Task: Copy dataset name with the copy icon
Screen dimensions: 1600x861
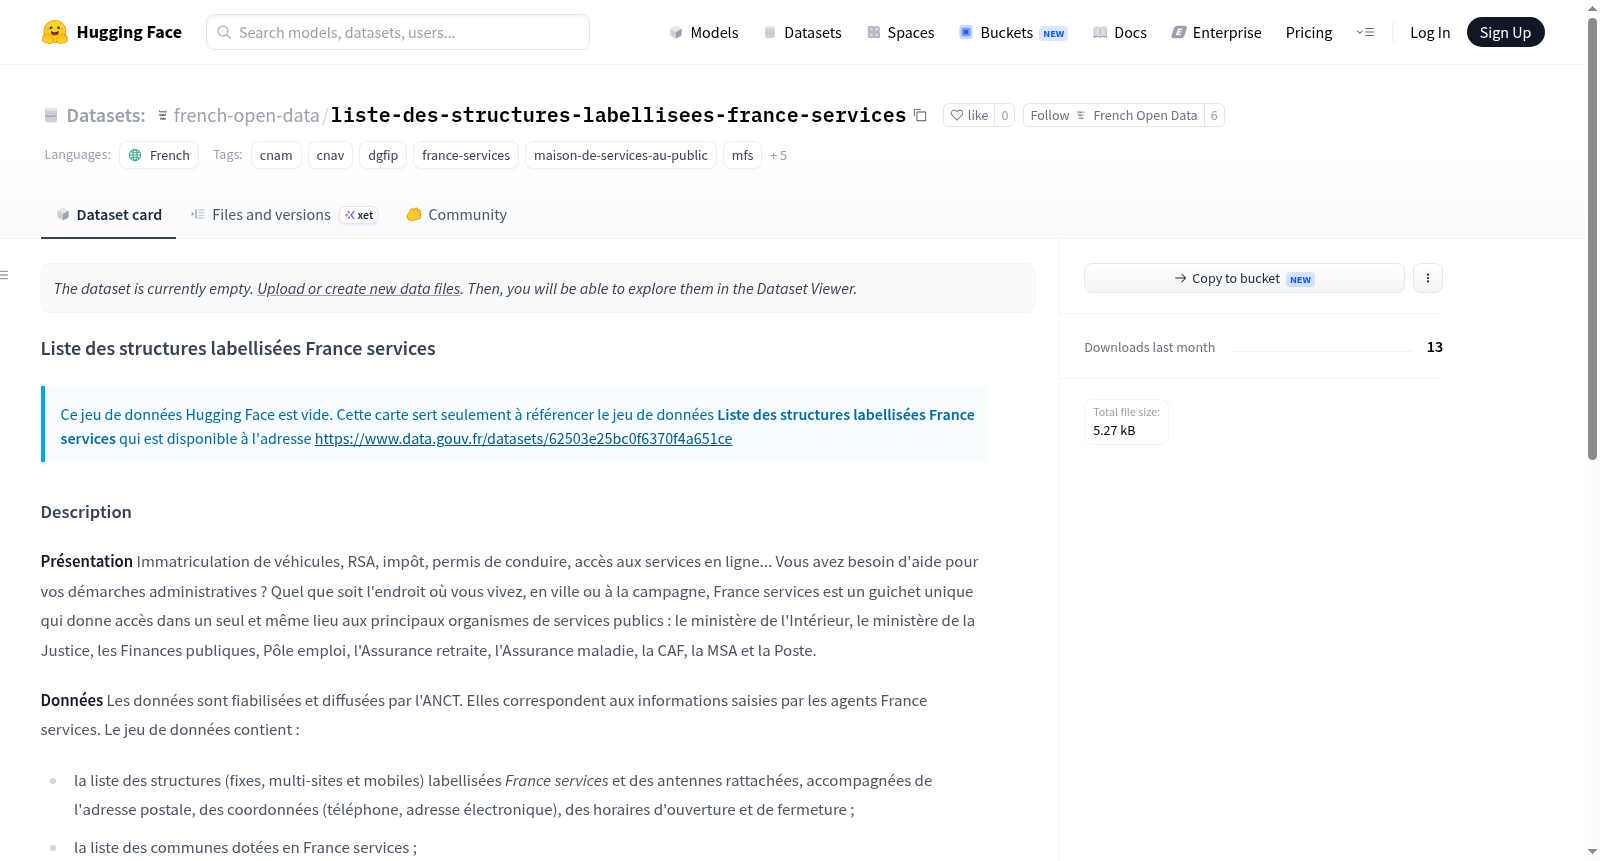Action: [x=920, y=116]
